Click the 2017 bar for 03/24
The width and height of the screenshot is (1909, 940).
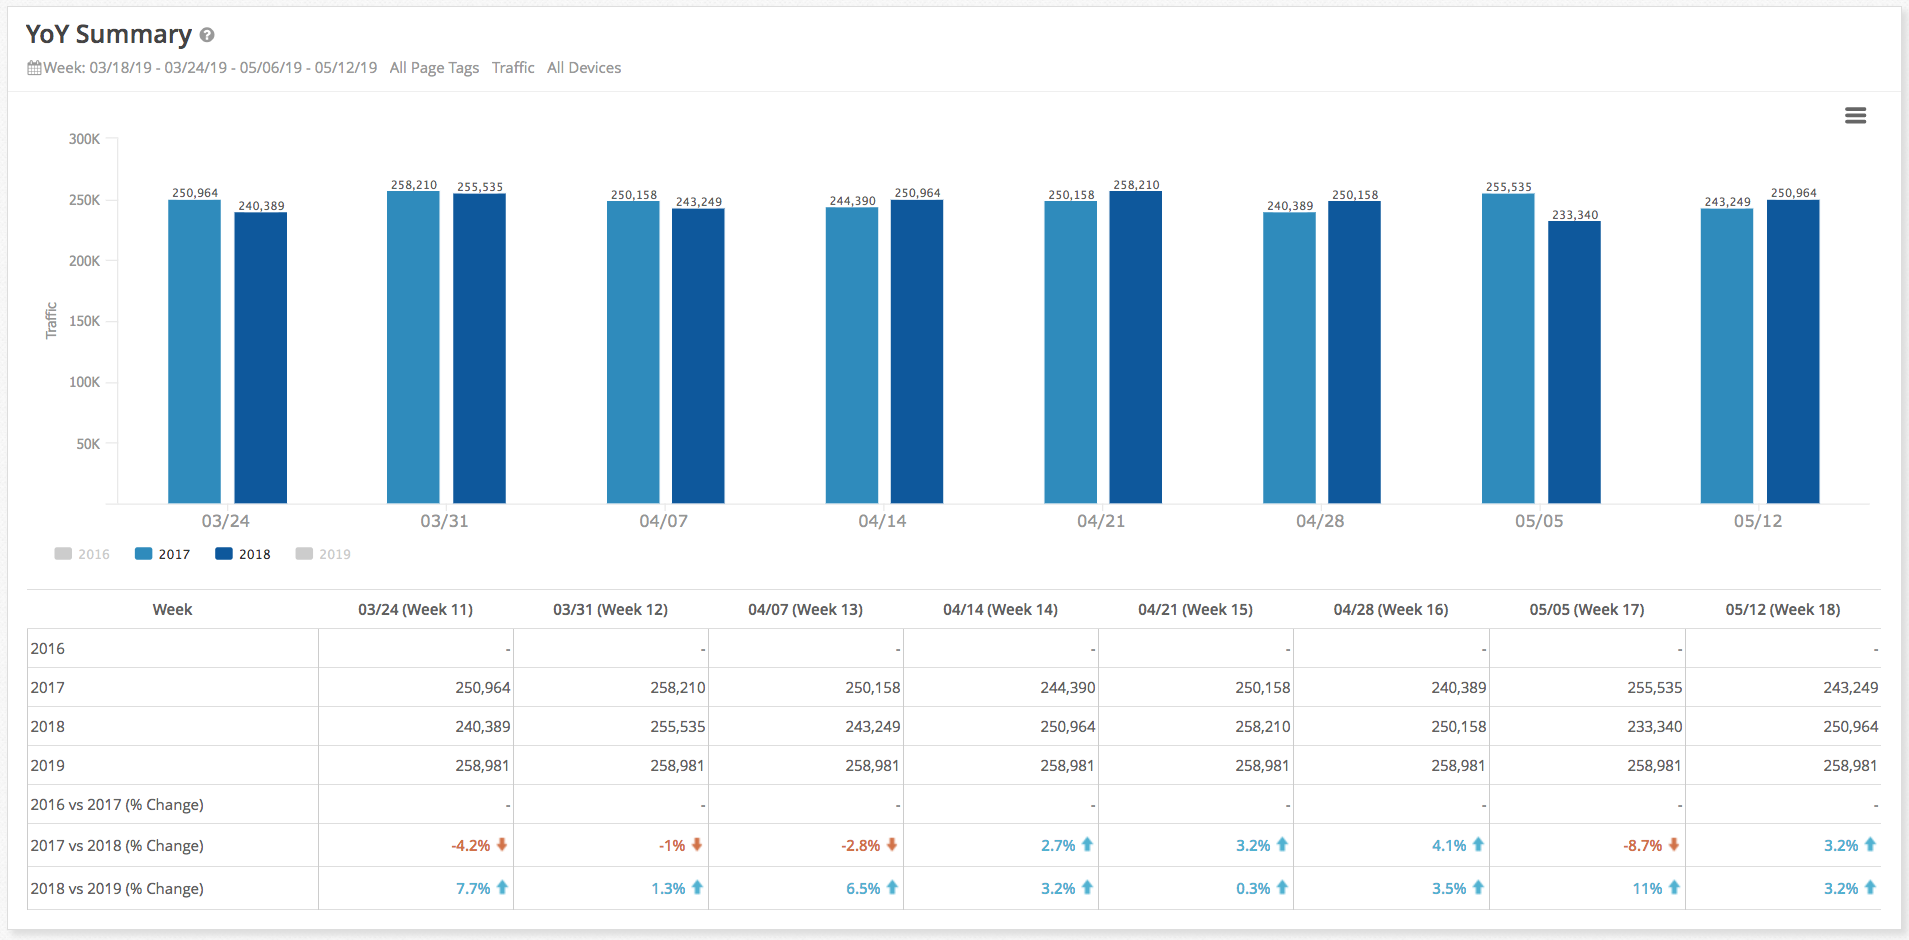click(194, 351)
